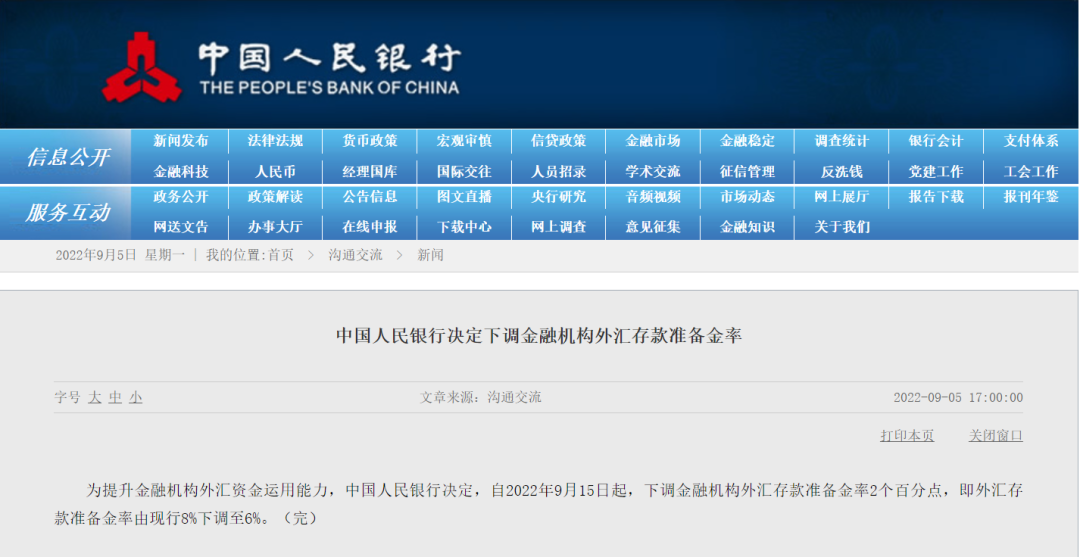Open 人民币 navigation item
Screen dimensions: 1080x557
point(275,171)
